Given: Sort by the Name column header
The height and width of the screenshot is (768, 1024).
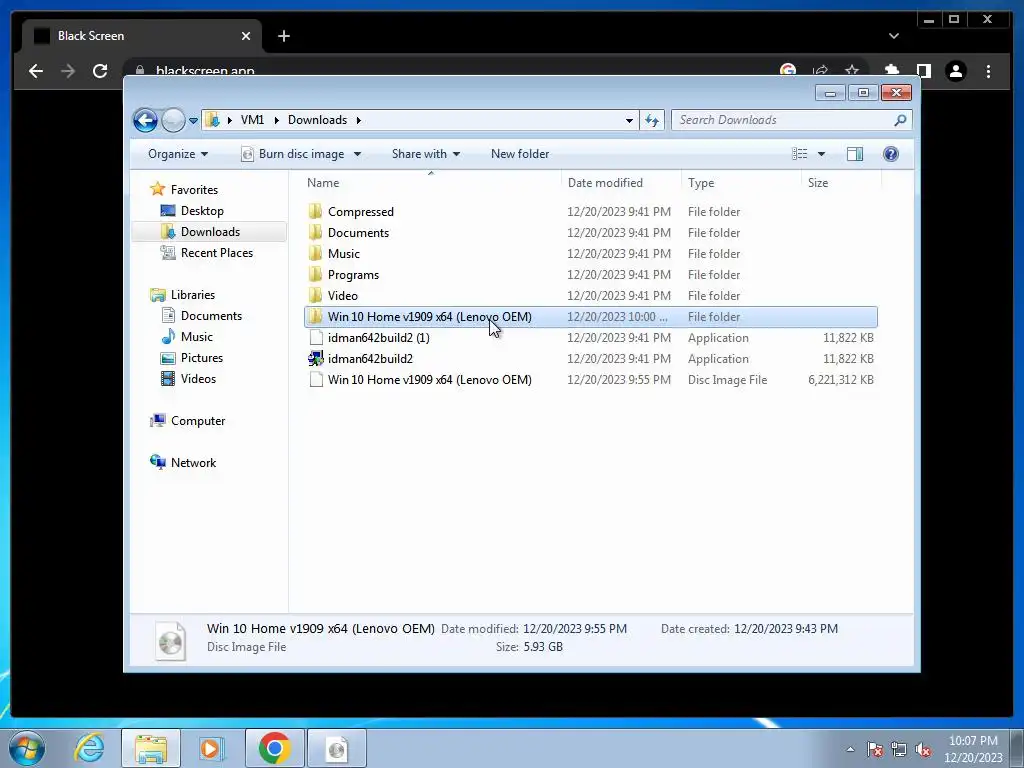Looking at the screenshot, I should pos(323,183).
